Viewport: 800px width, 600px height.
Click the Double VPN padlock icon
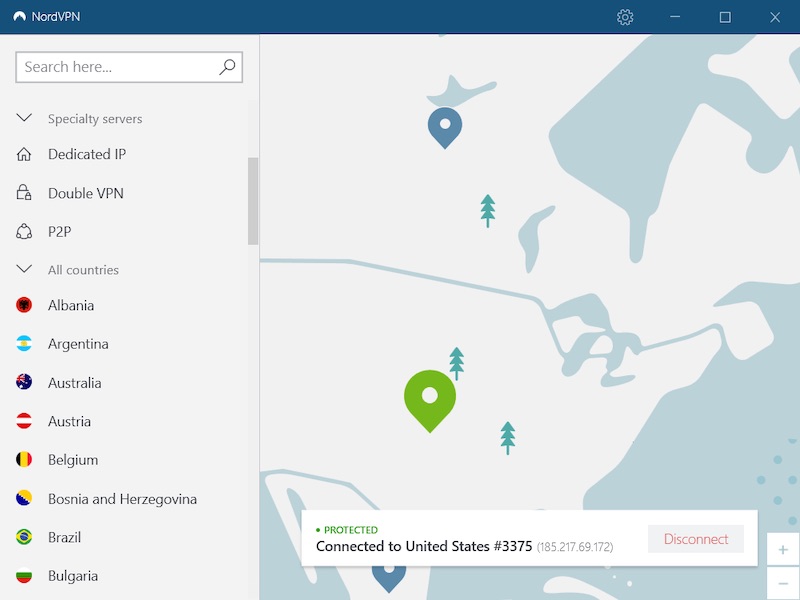24,193
